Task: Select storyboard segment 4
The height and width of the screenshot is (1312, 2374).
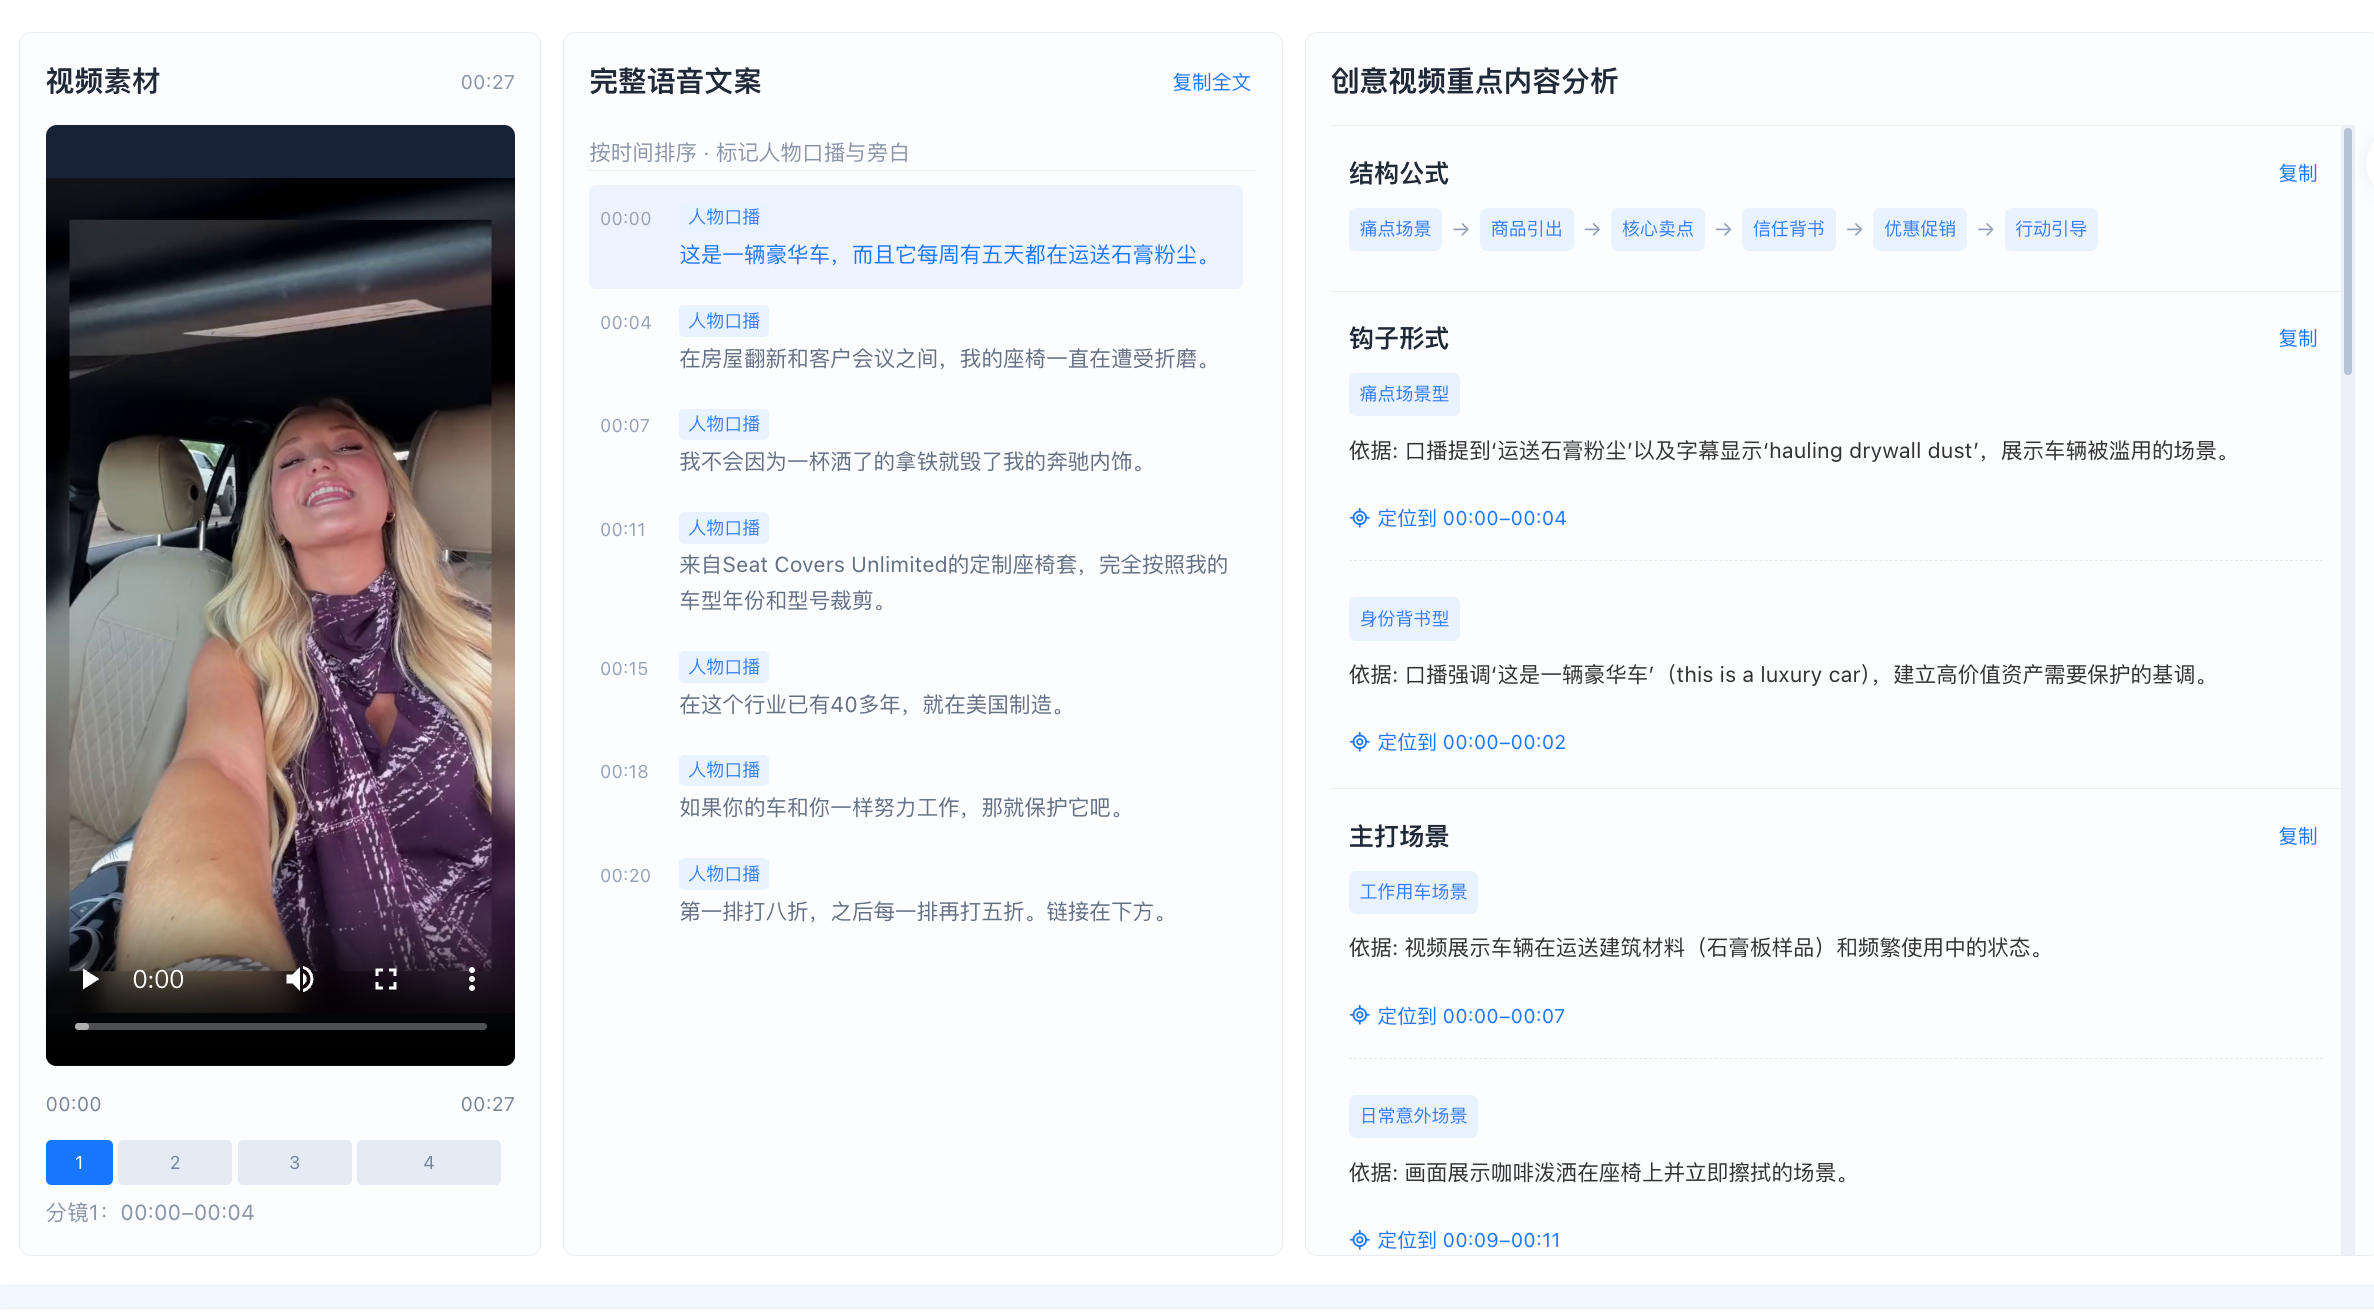Action: pos(428,1162)
